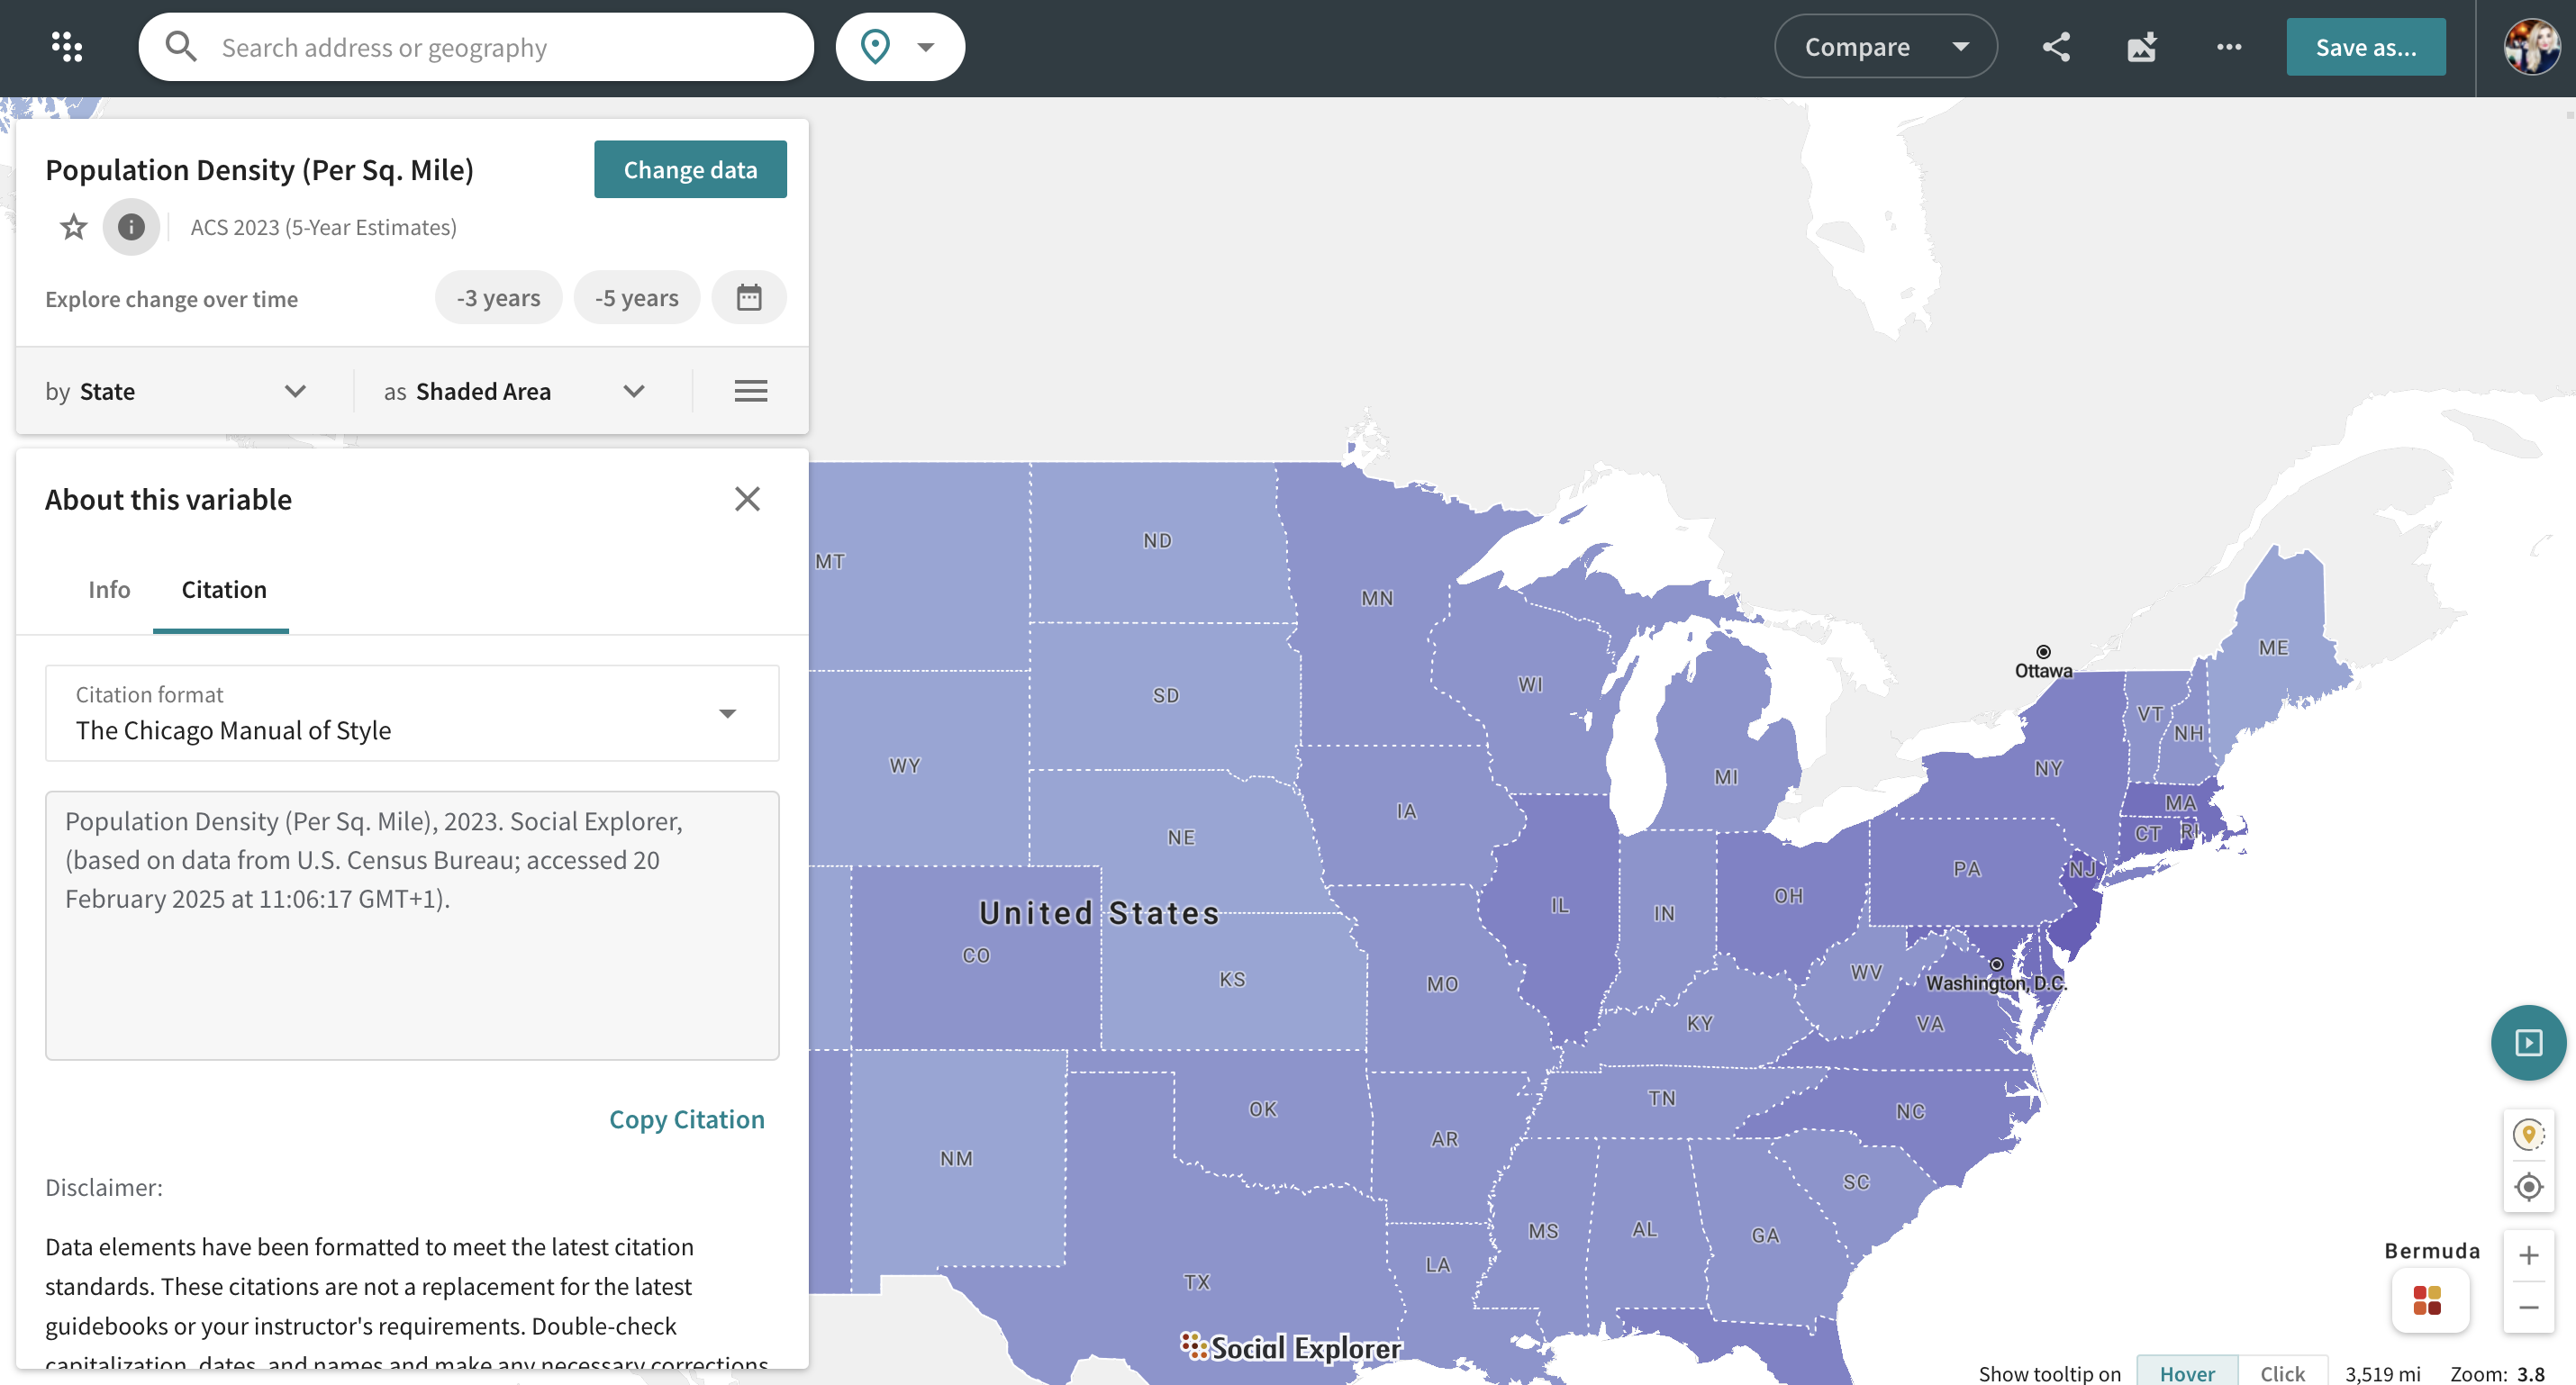
Task: Open the calendar year picker icon
Action: point(748,298)
